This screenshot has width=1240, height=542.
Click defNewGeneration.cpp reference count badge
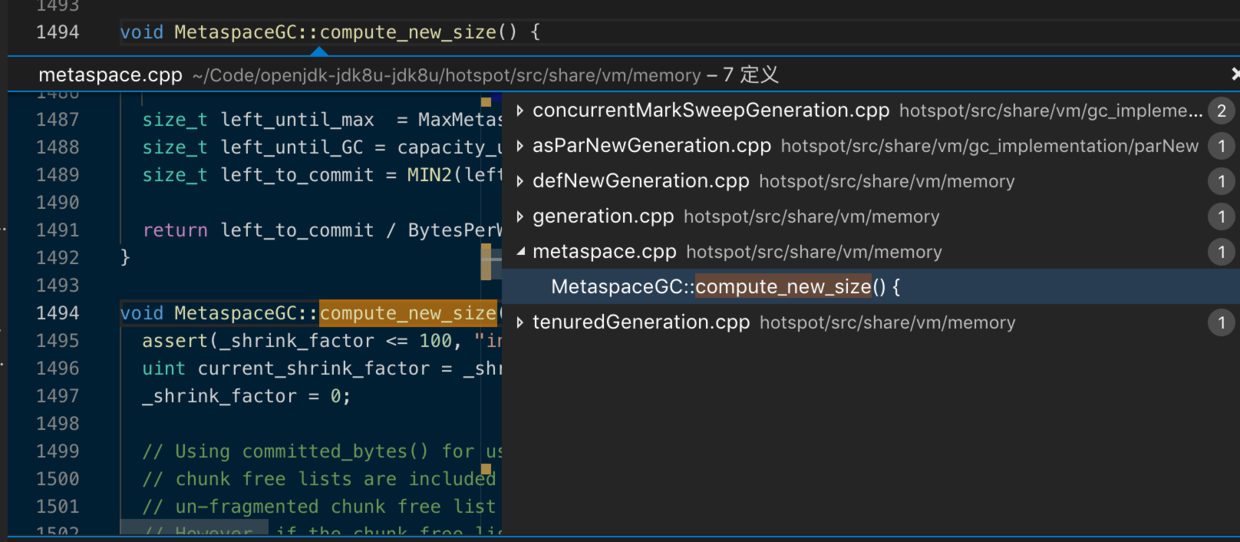pos(1220,181)
